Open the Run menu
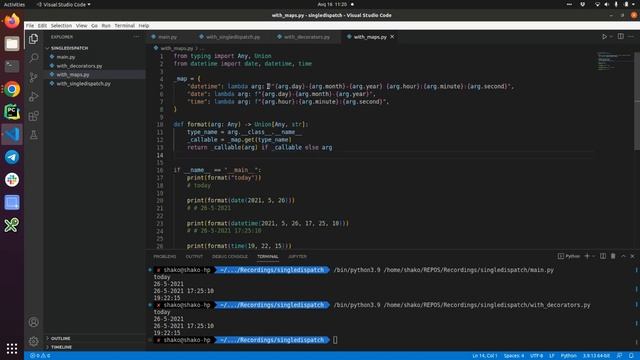Image resolution: width=640 pixels, height=360 pixels. click(106, 25)
